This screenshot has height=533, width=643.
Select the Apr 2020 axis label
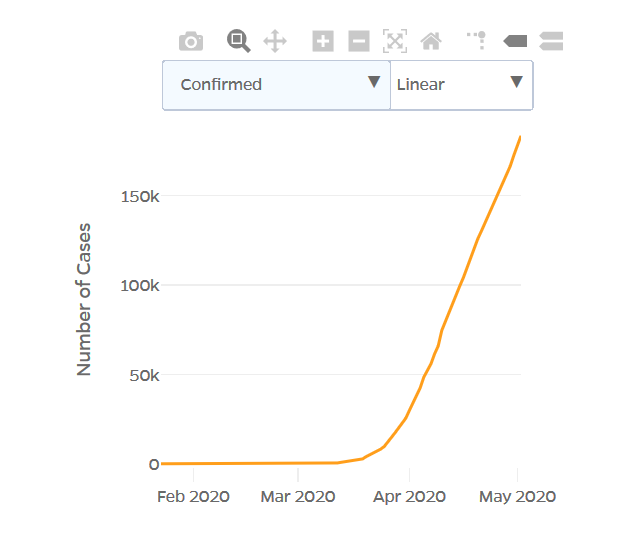409,497
